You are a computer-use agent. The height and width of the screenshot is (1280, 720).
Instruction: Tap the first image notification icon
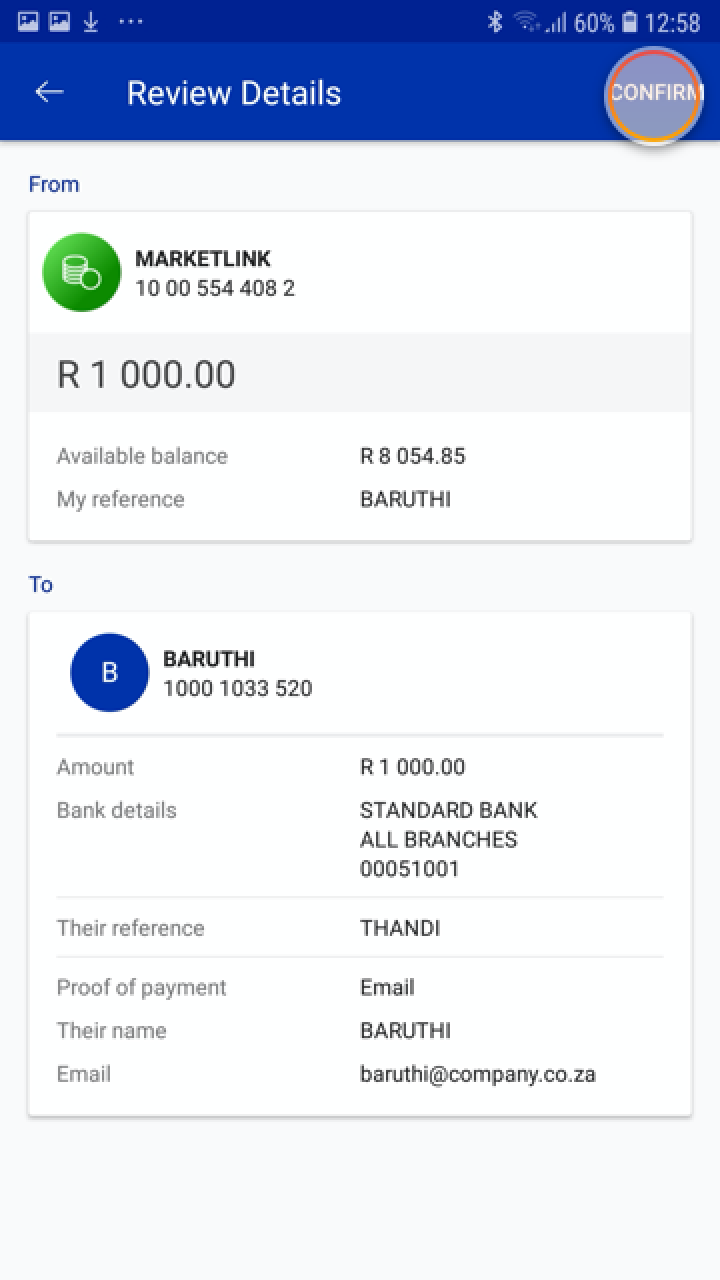pyautogui.click(x=28, y=22)
